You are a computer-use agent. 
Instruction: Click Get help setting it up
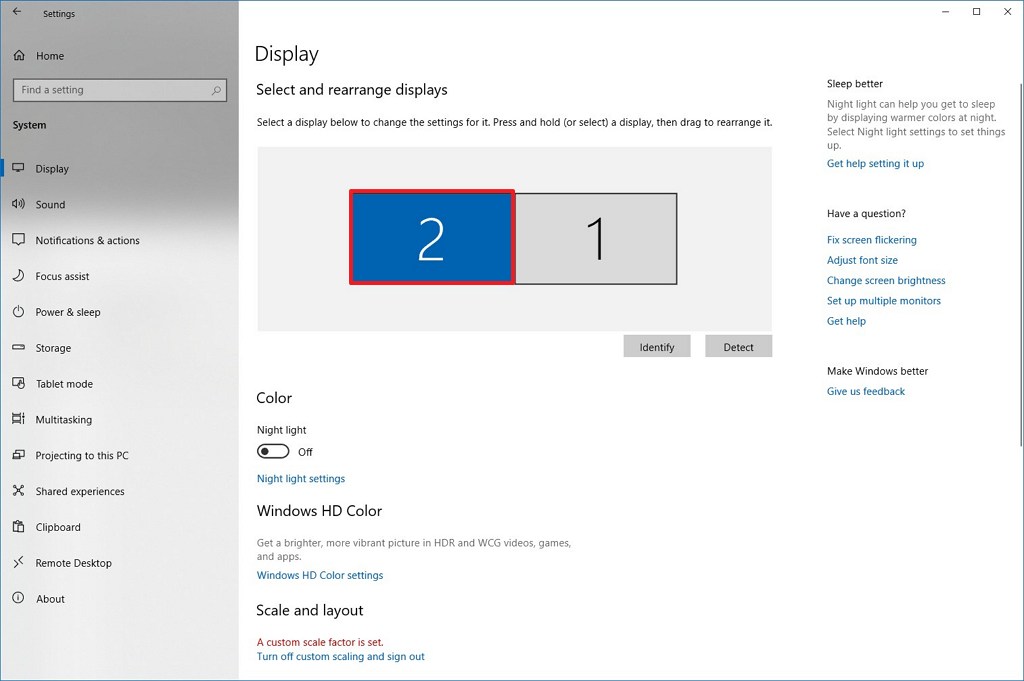coord(875,163)
